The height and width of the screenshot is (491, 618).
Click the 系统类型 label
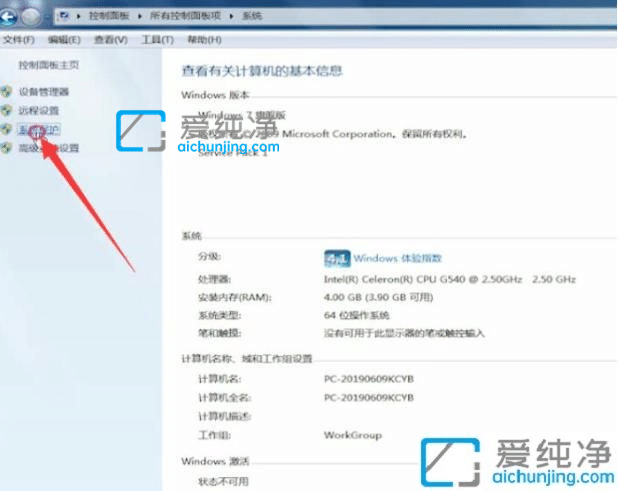(x=219, y=315)
